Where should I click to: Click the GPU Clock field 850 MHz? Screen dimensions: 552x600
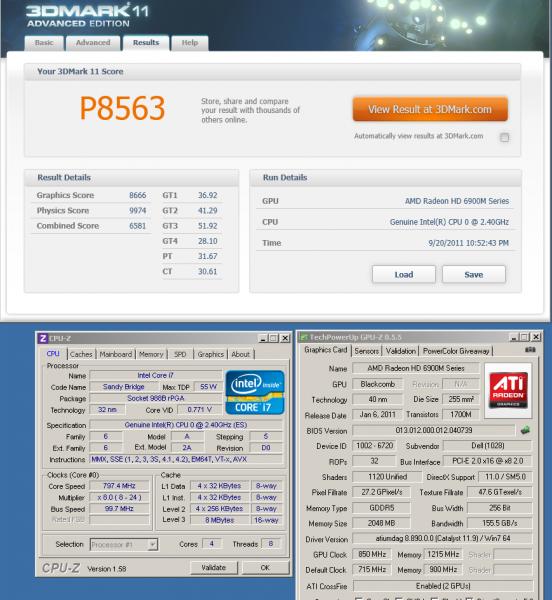(372, 554)
